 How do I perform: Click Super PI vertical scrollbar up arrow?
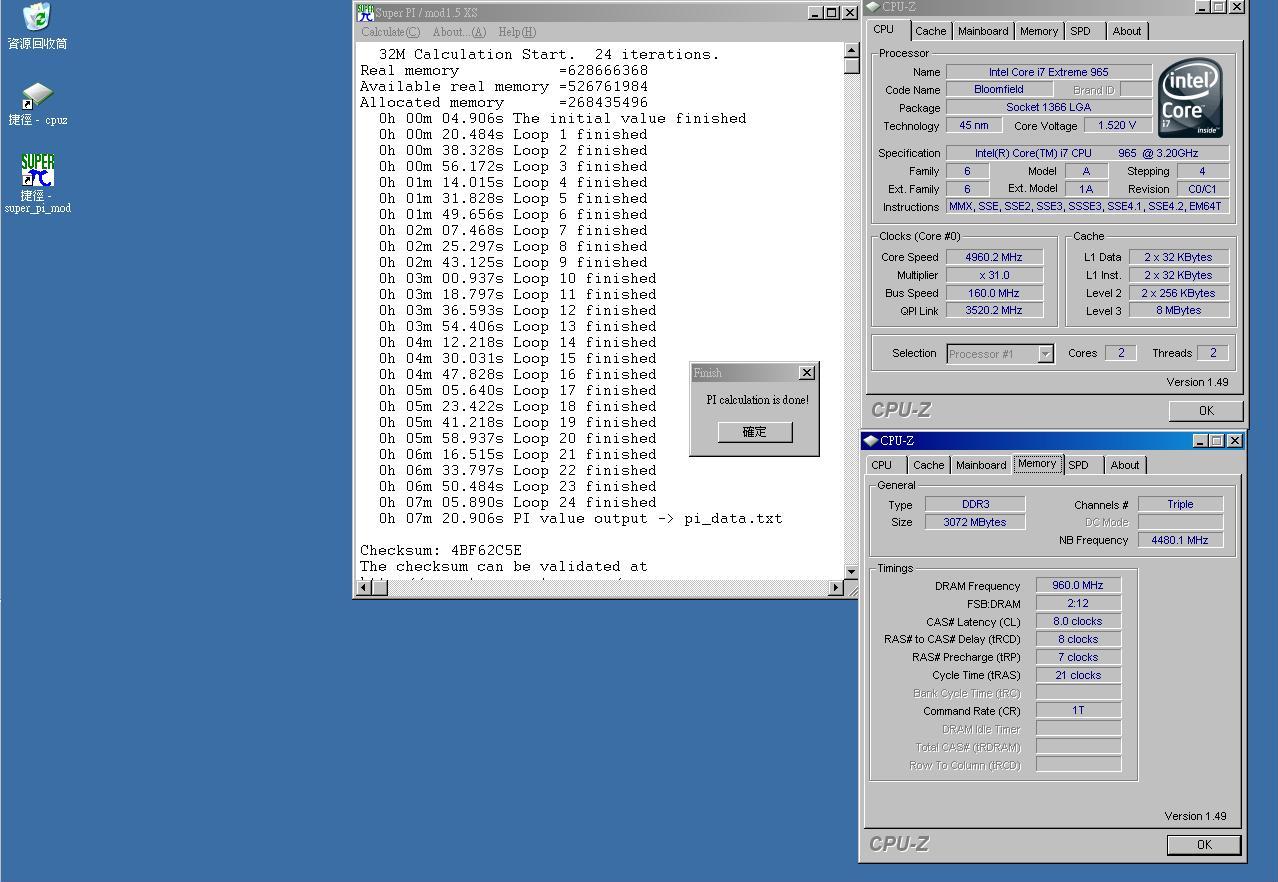coord(851,50)
